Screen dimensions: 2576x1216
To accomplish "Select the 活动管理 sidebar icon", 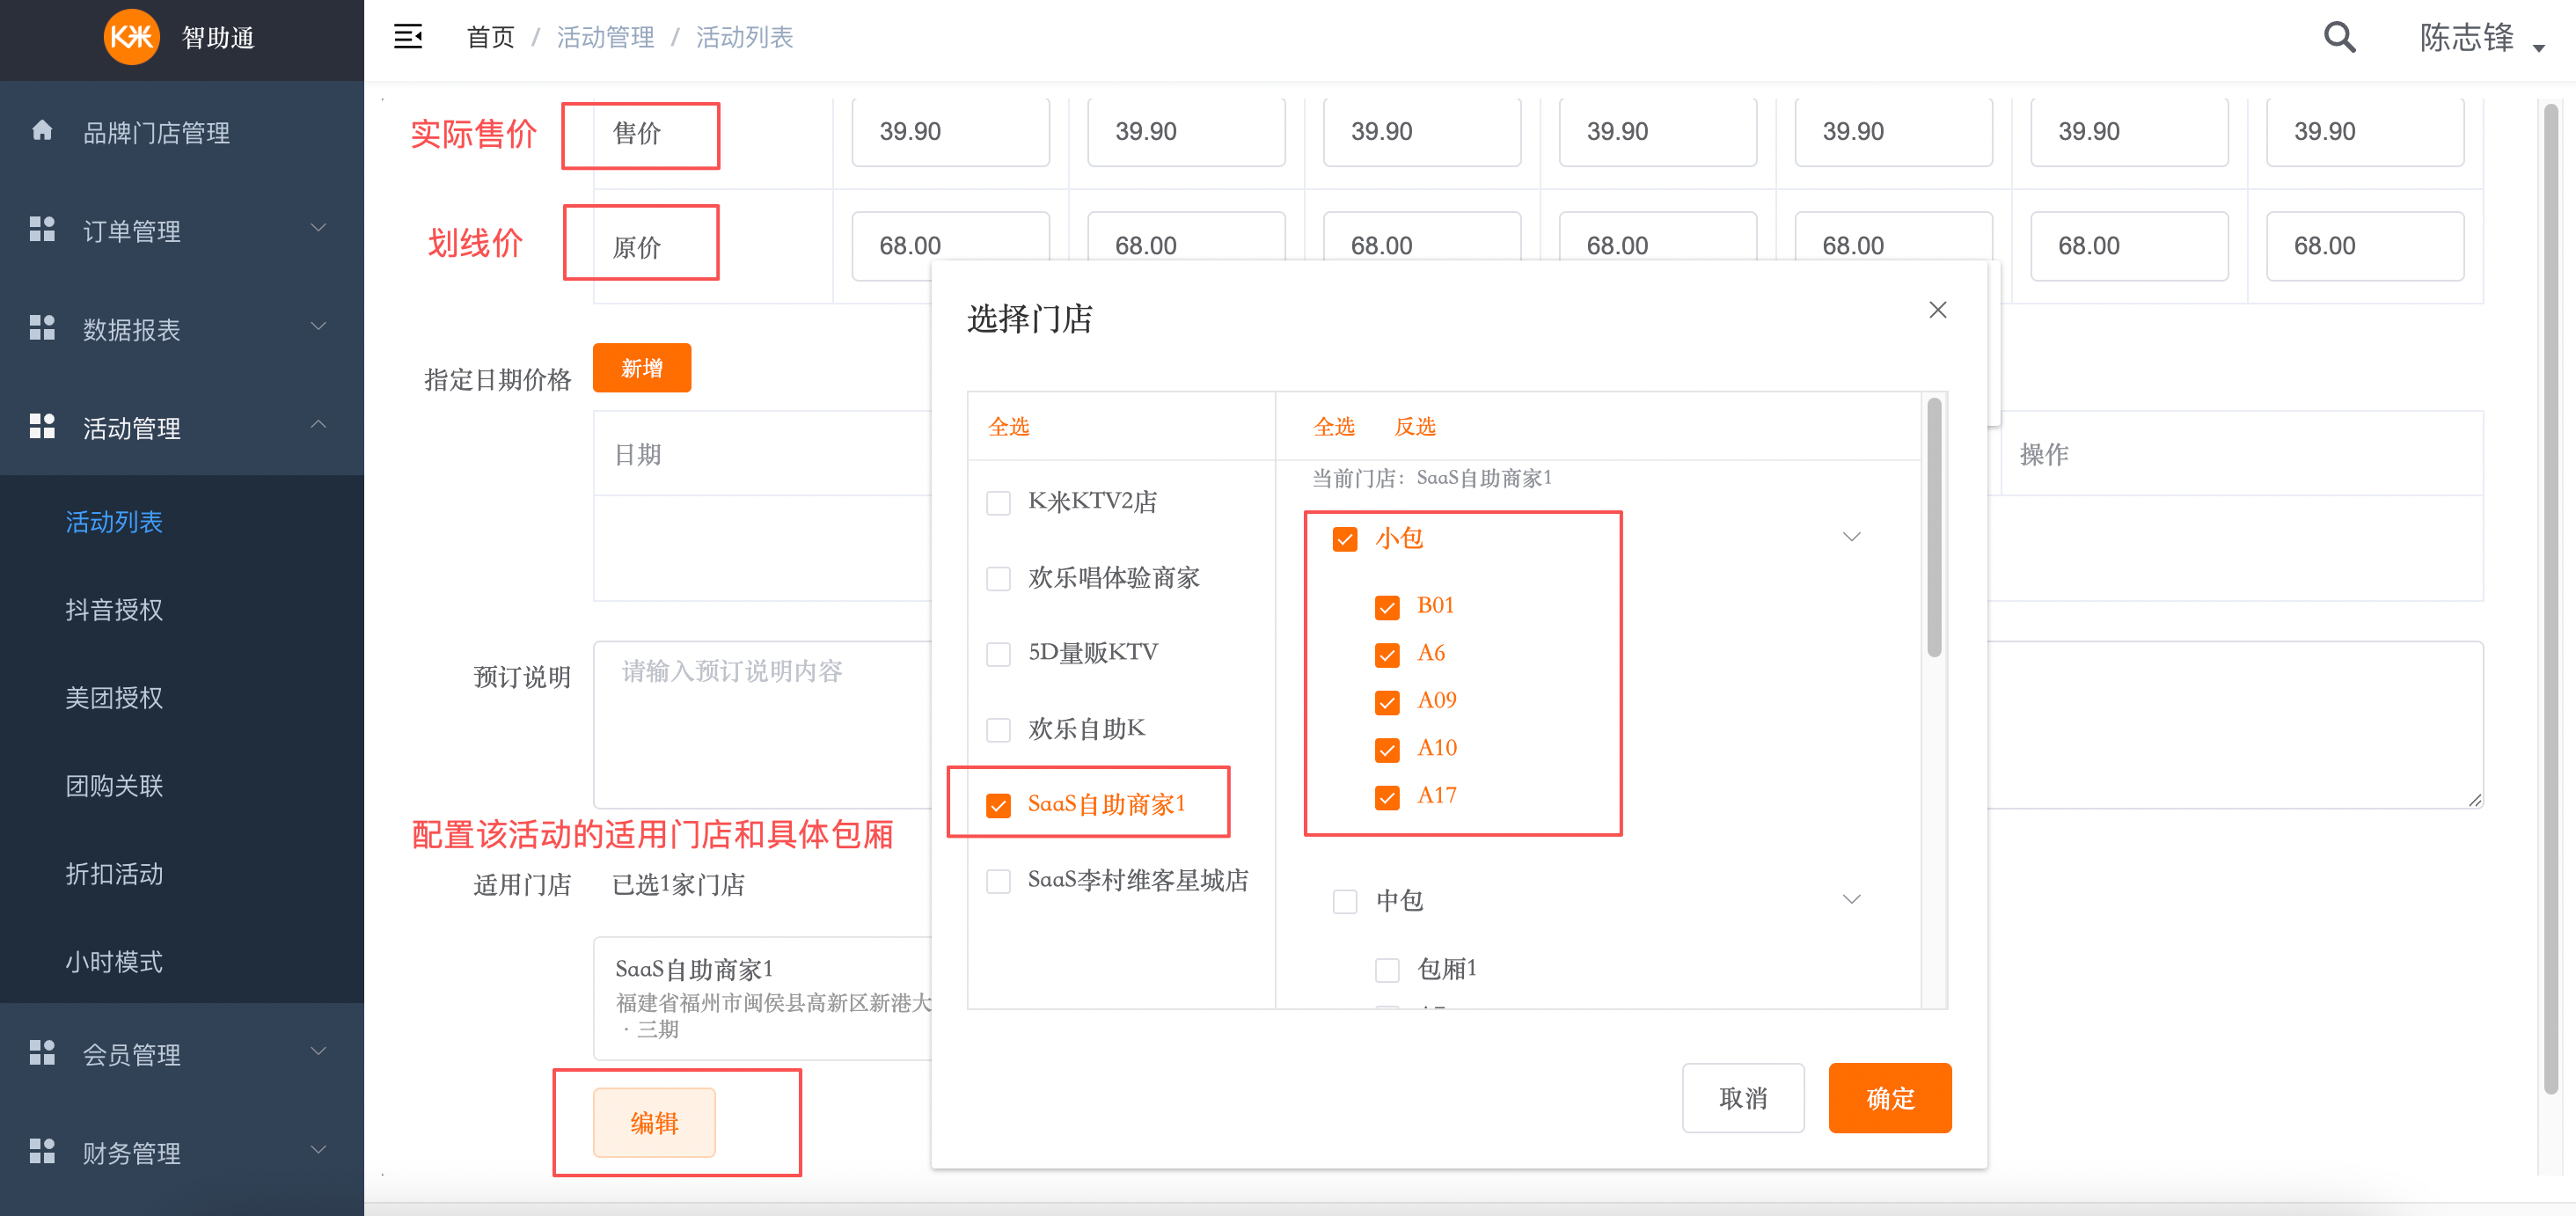I will click(42, 426).
